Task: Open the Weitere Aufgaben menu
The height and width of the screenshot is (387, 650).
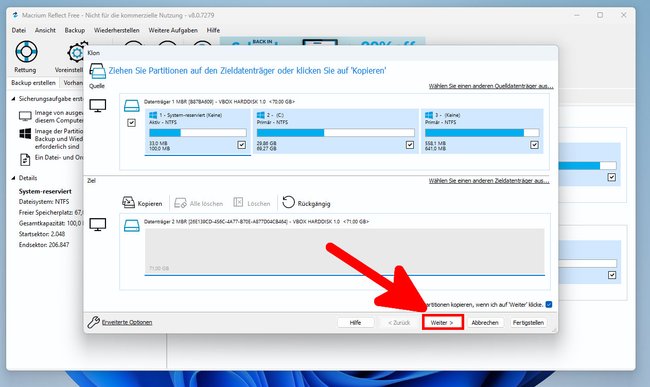Action: click(173, 30)
